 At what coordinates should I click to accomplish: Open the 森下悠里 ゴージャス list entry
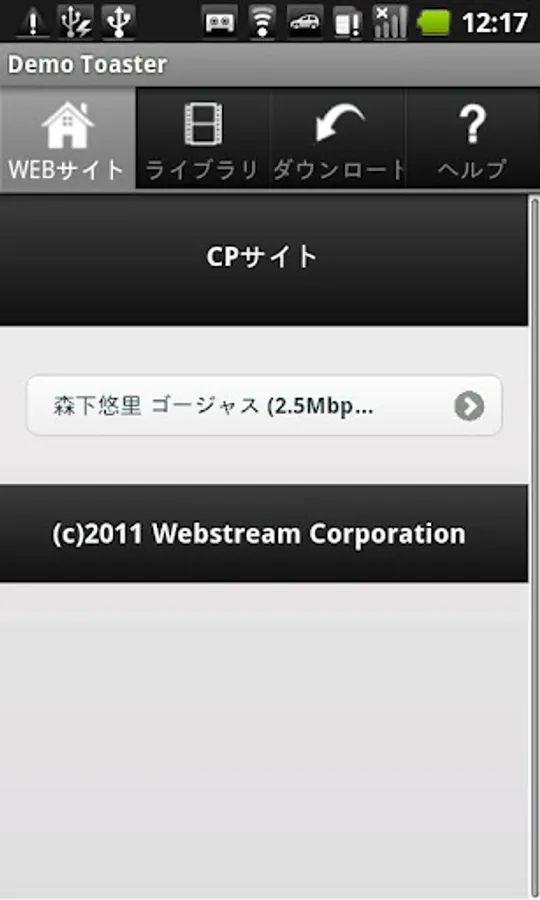[265, 405]
